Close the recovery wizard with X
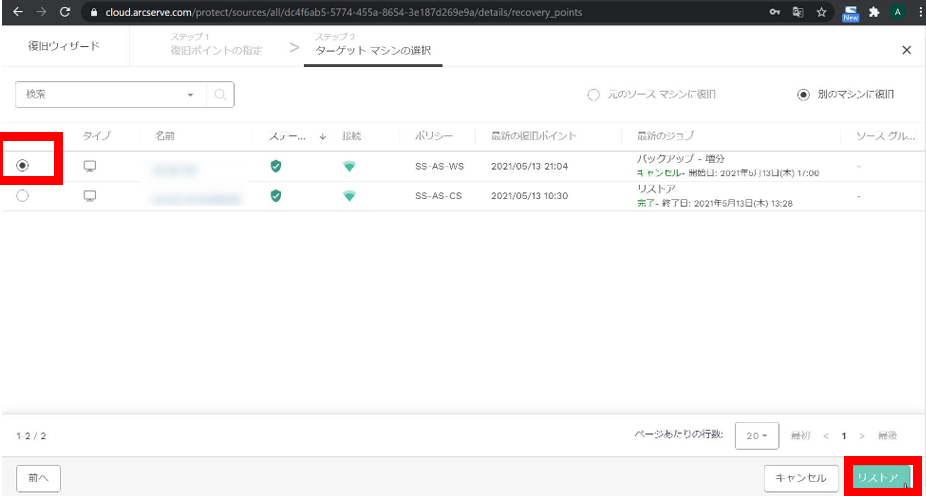The height and width of the screenshot is (496, 926). click(x=906, y=49)
